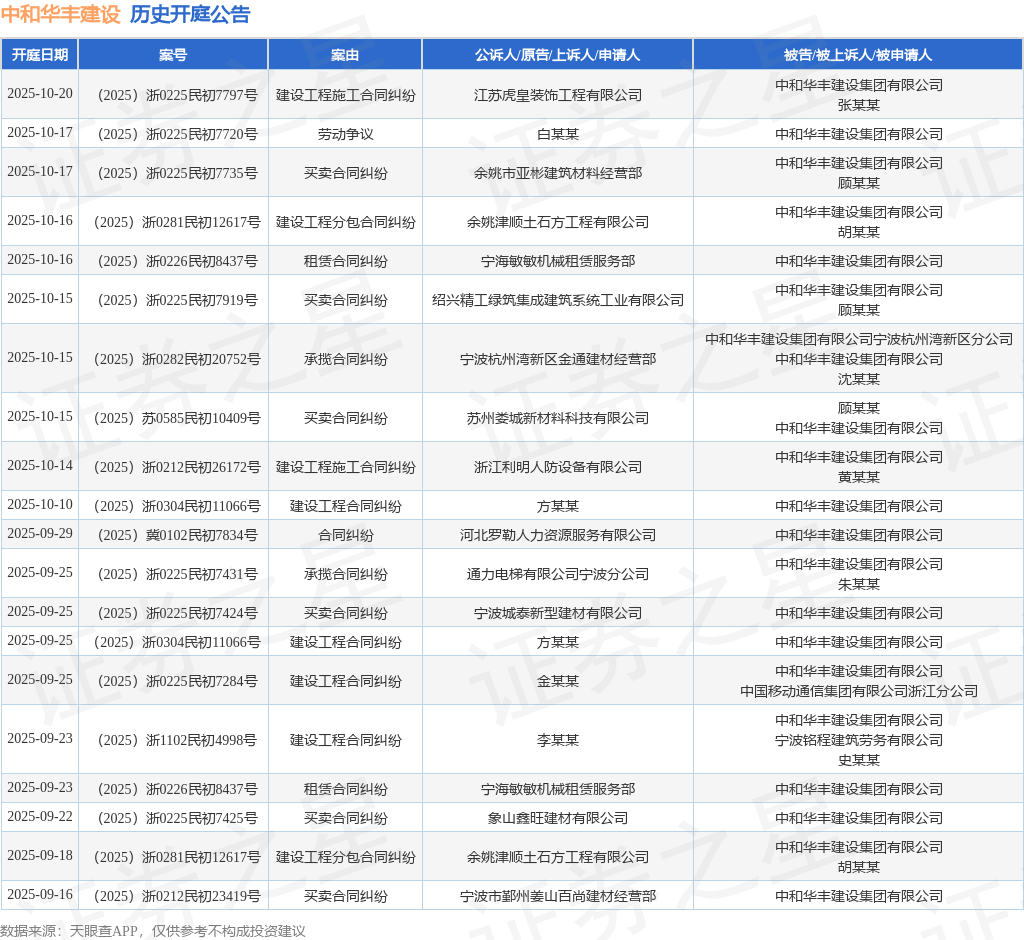1024x940 pixels.
Task: Click plaintiff 通力电梯有限公司宁波分公司
Action: [558, 575]
